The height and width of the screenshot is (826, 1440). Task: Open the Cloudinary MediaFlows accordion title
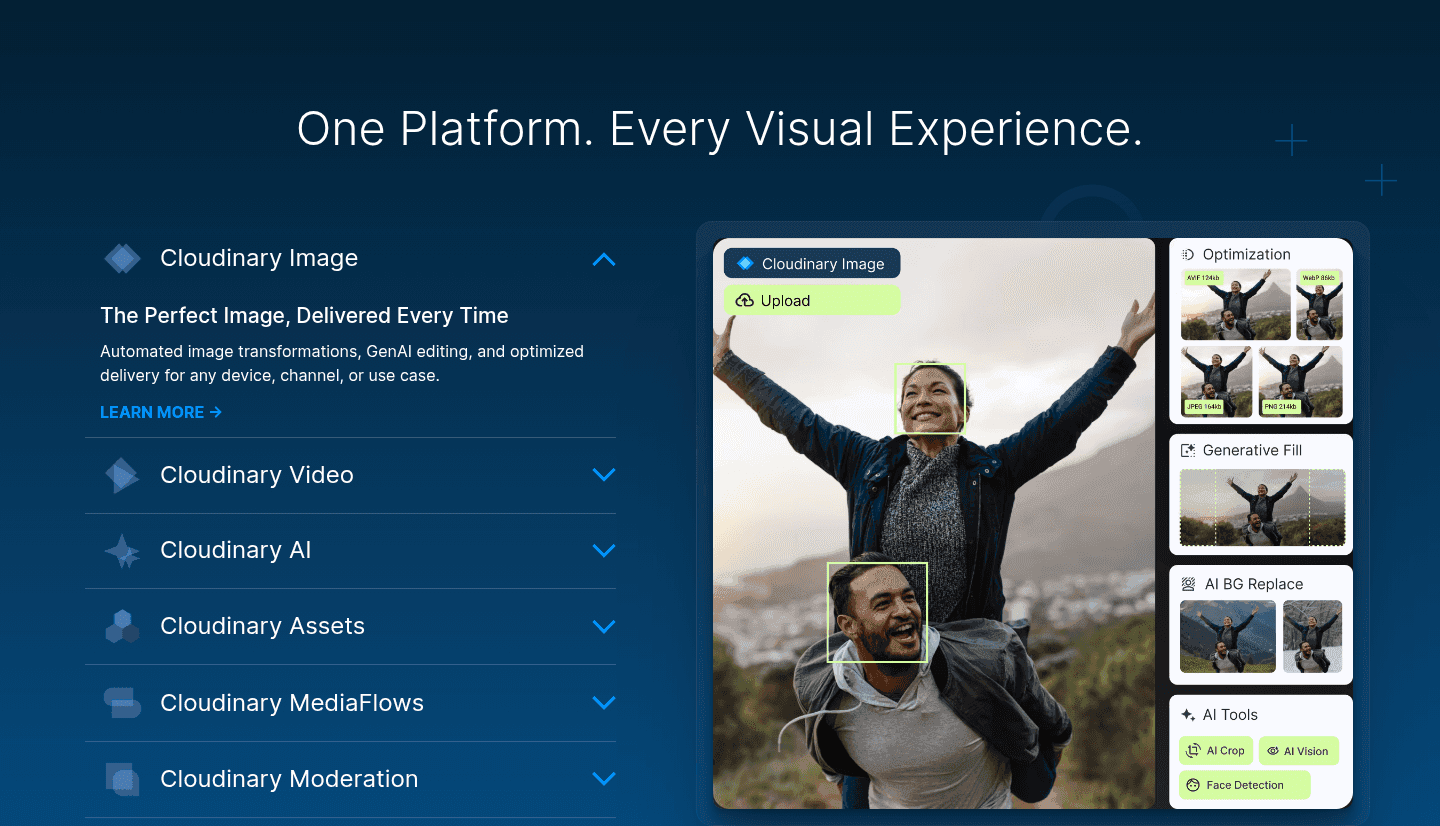292,703
